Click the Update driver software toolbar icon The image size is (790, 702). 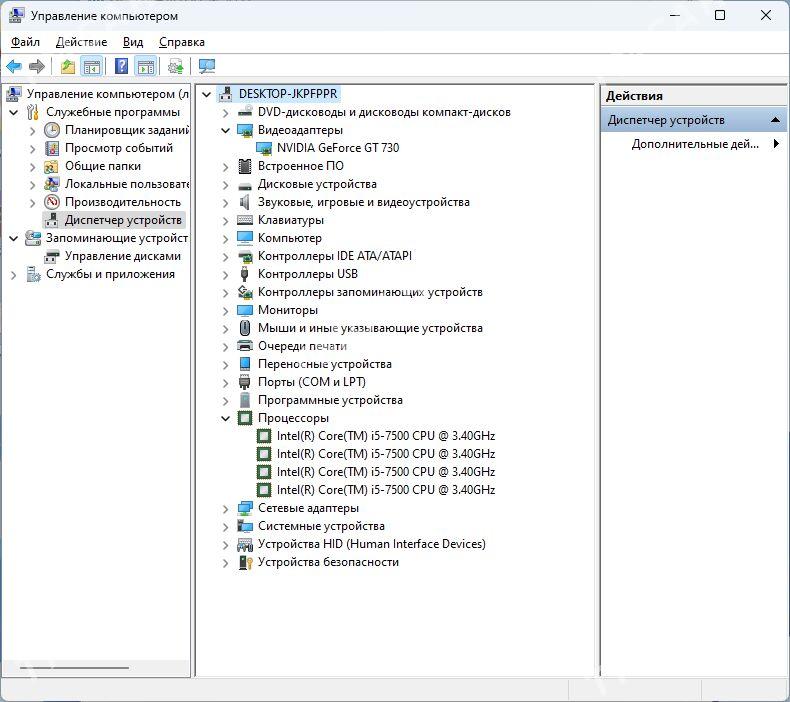coord(176,66)
